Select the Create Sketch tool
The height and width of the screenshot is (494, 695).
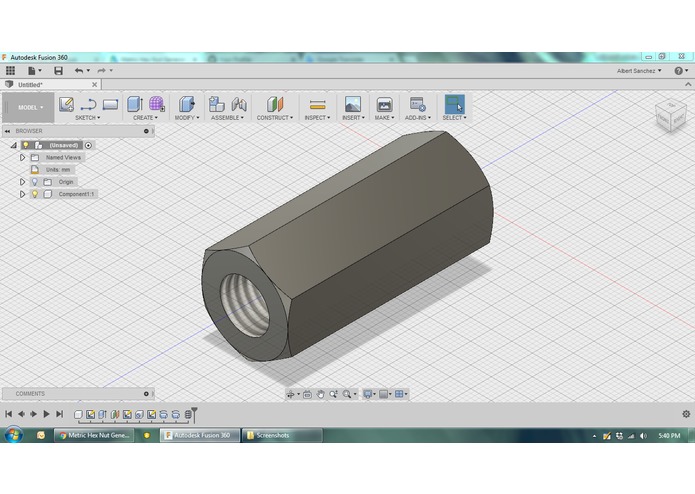coord(66,104)
